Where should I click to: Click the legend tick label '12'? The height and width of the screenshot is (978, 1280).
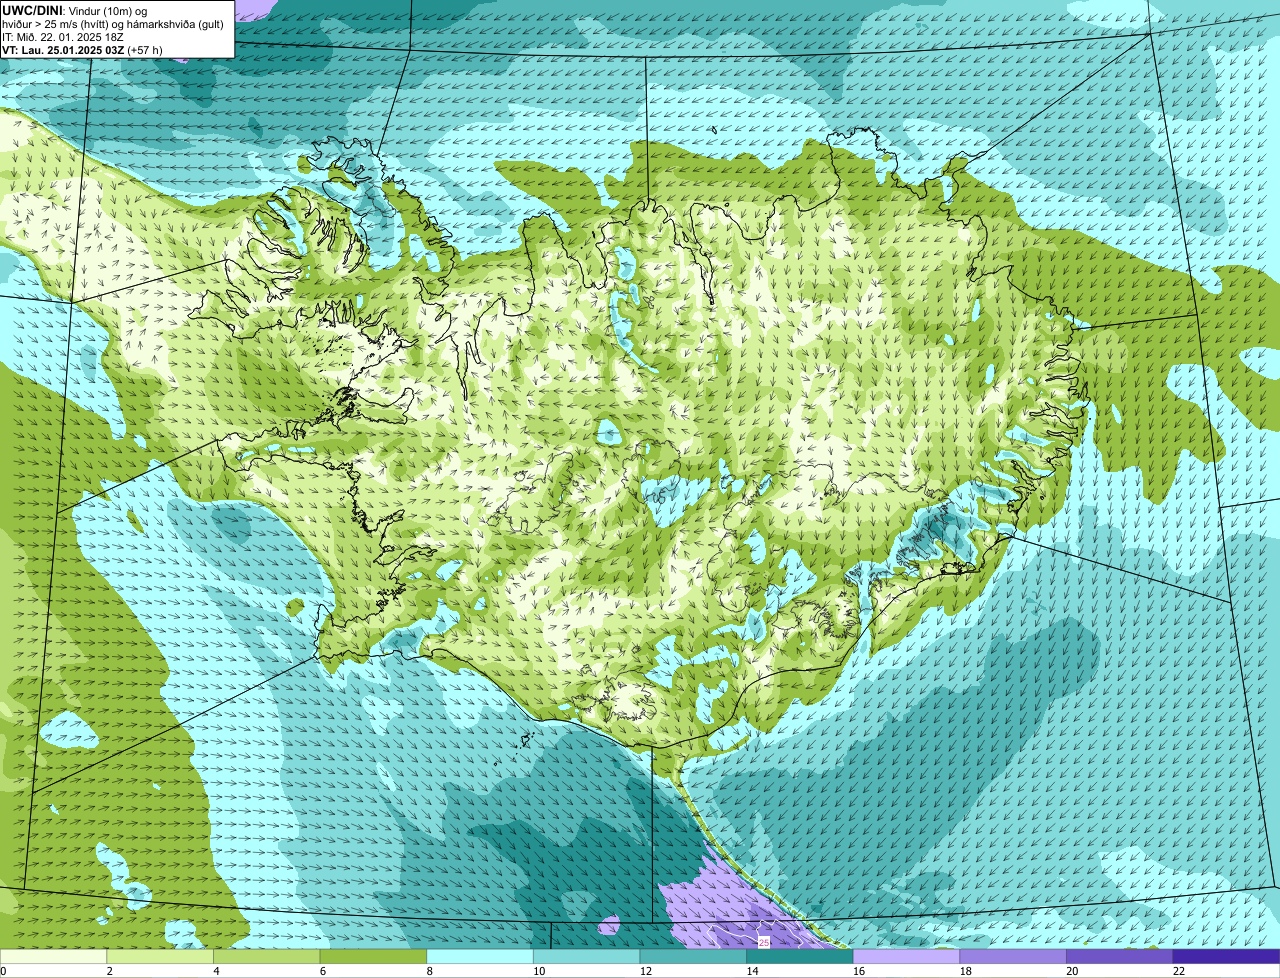coord(646,971)
